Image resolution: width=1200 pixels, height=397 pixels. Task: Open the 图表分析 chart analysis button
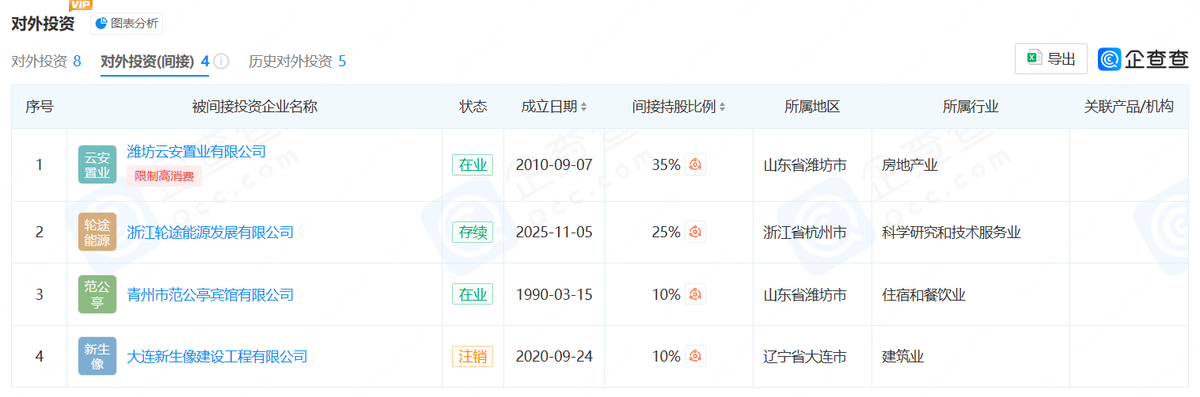[x=126, y=23]
